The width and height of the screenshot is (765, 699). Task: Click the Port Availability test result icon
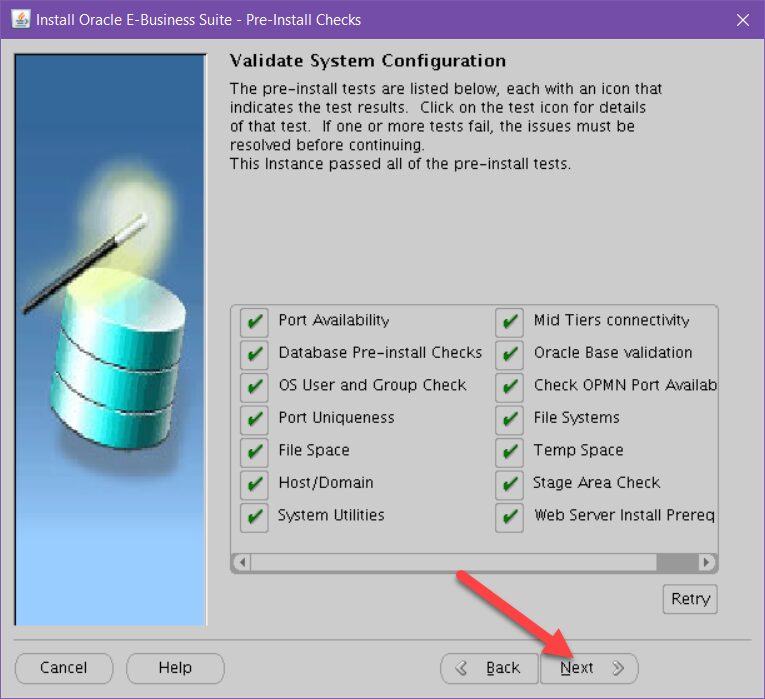tap(254, 322)
